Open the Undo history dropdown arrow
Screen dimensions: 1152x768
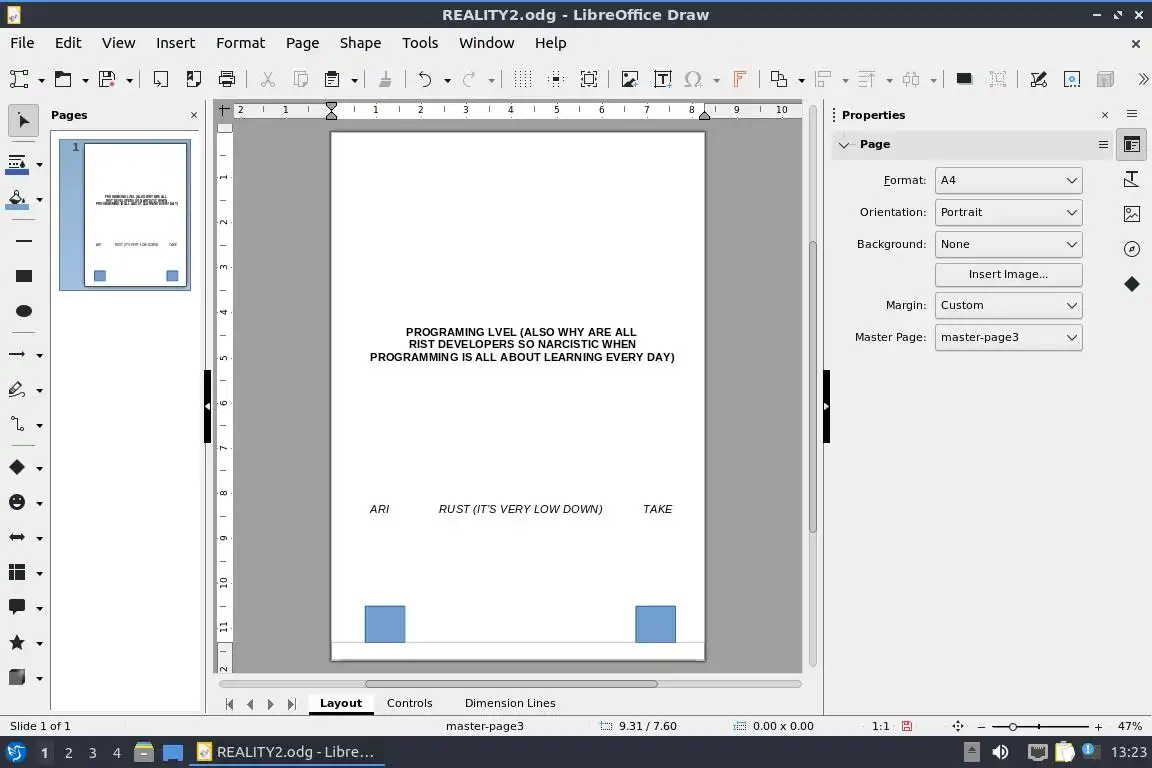[x=447, y=80]
